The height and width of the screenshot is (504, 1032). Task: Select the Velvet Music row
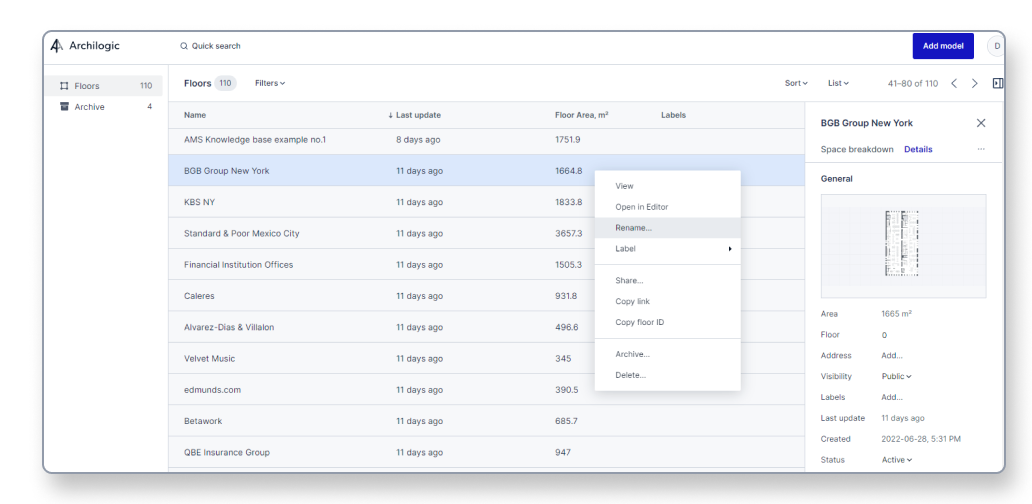coord(486,359)
